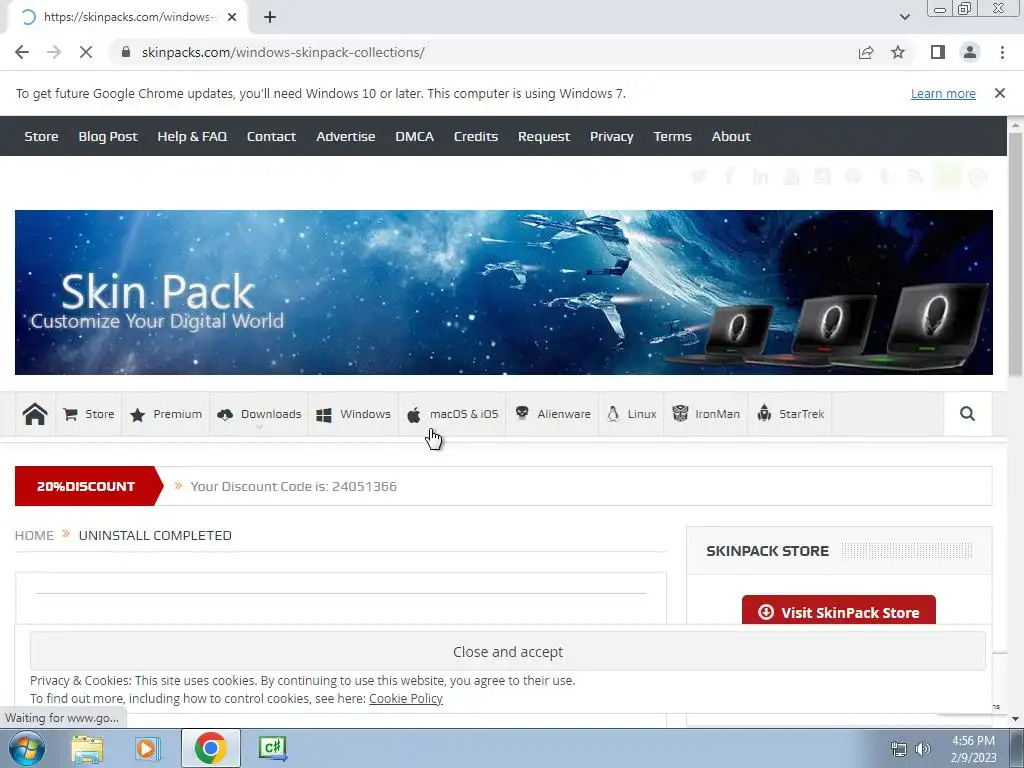1024x768 pixels.
Task: Open the About page link
Action: pos(731,136)
